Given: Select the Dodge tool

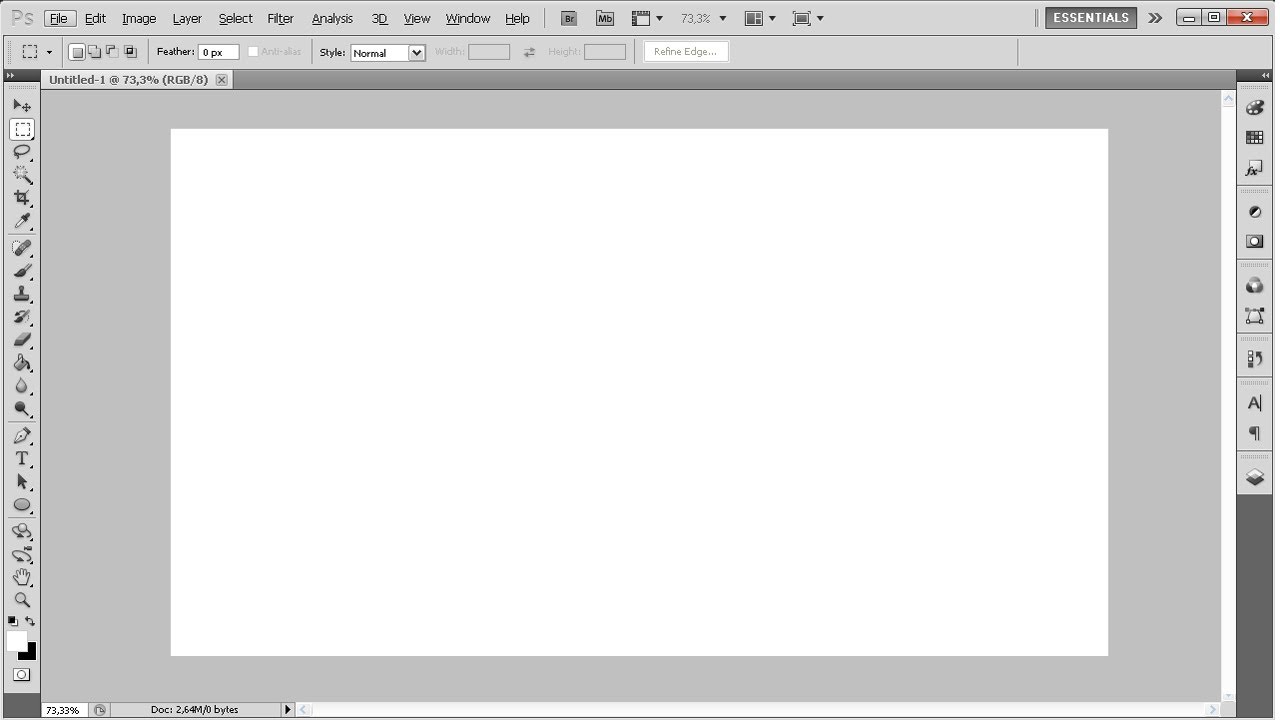Looking at the screenshot, I should pos(22,409).
